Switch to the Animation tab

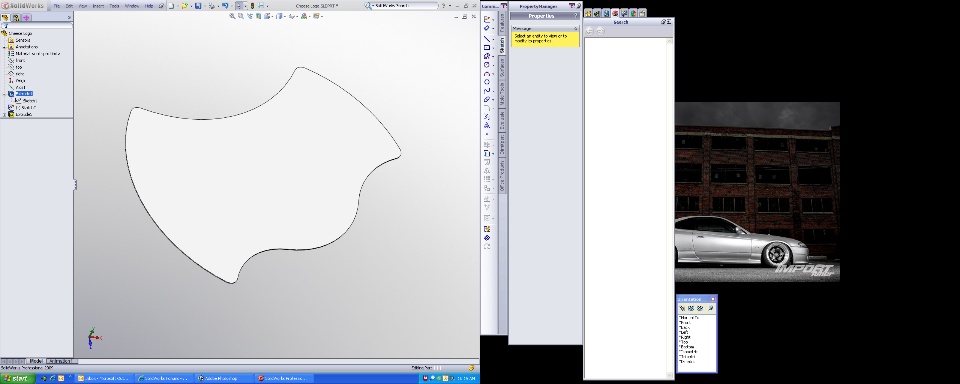click(x=60, y=361)
